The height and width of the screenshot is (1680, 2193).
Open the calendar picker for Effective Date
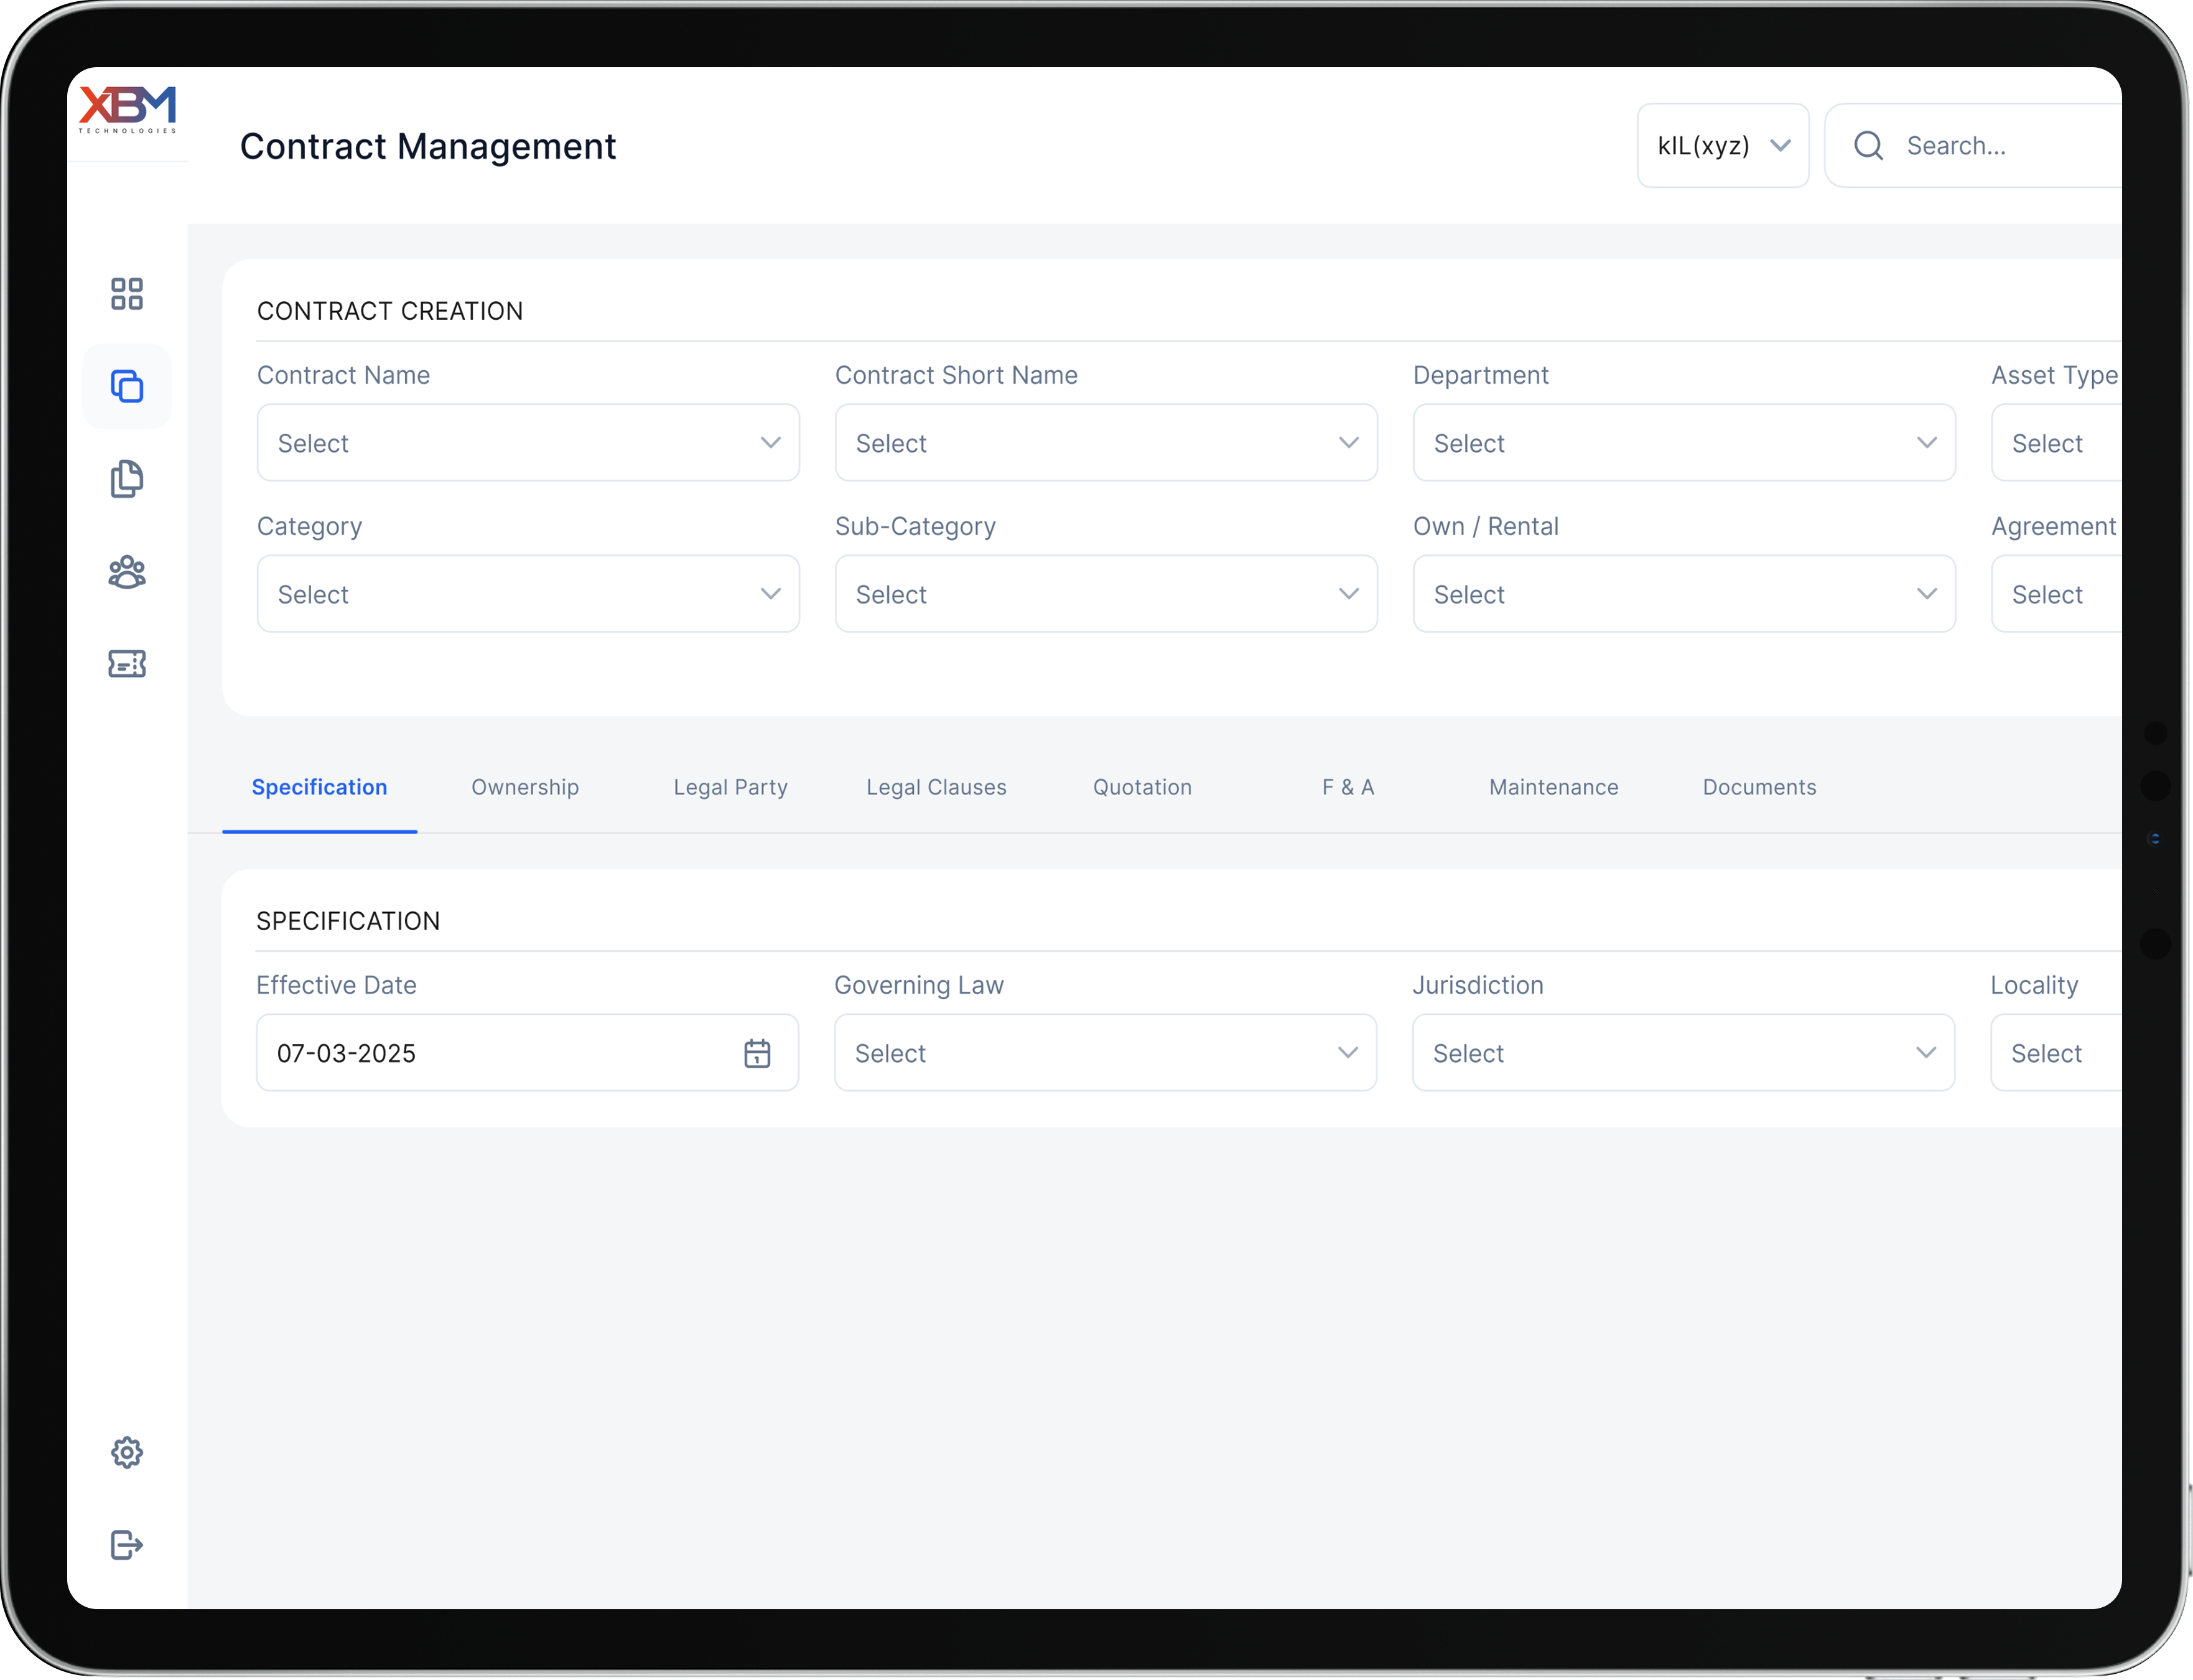point(757,1053)
